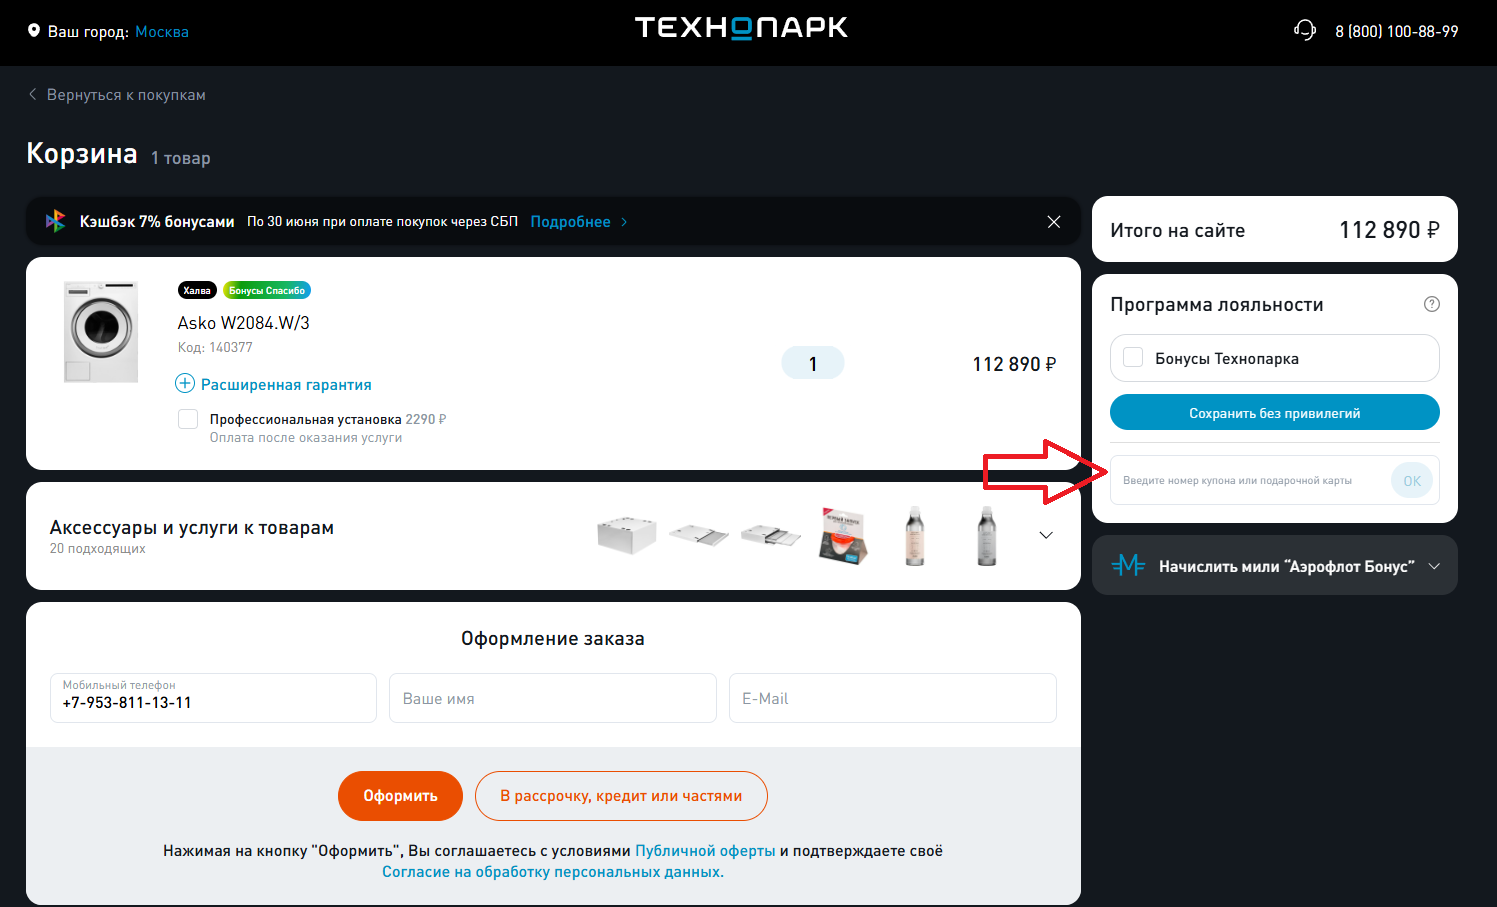Viewport: 1497px width, 907px height.
Task: Select the red-packaged accessory thumbnail
Action: tap(842, 535)
